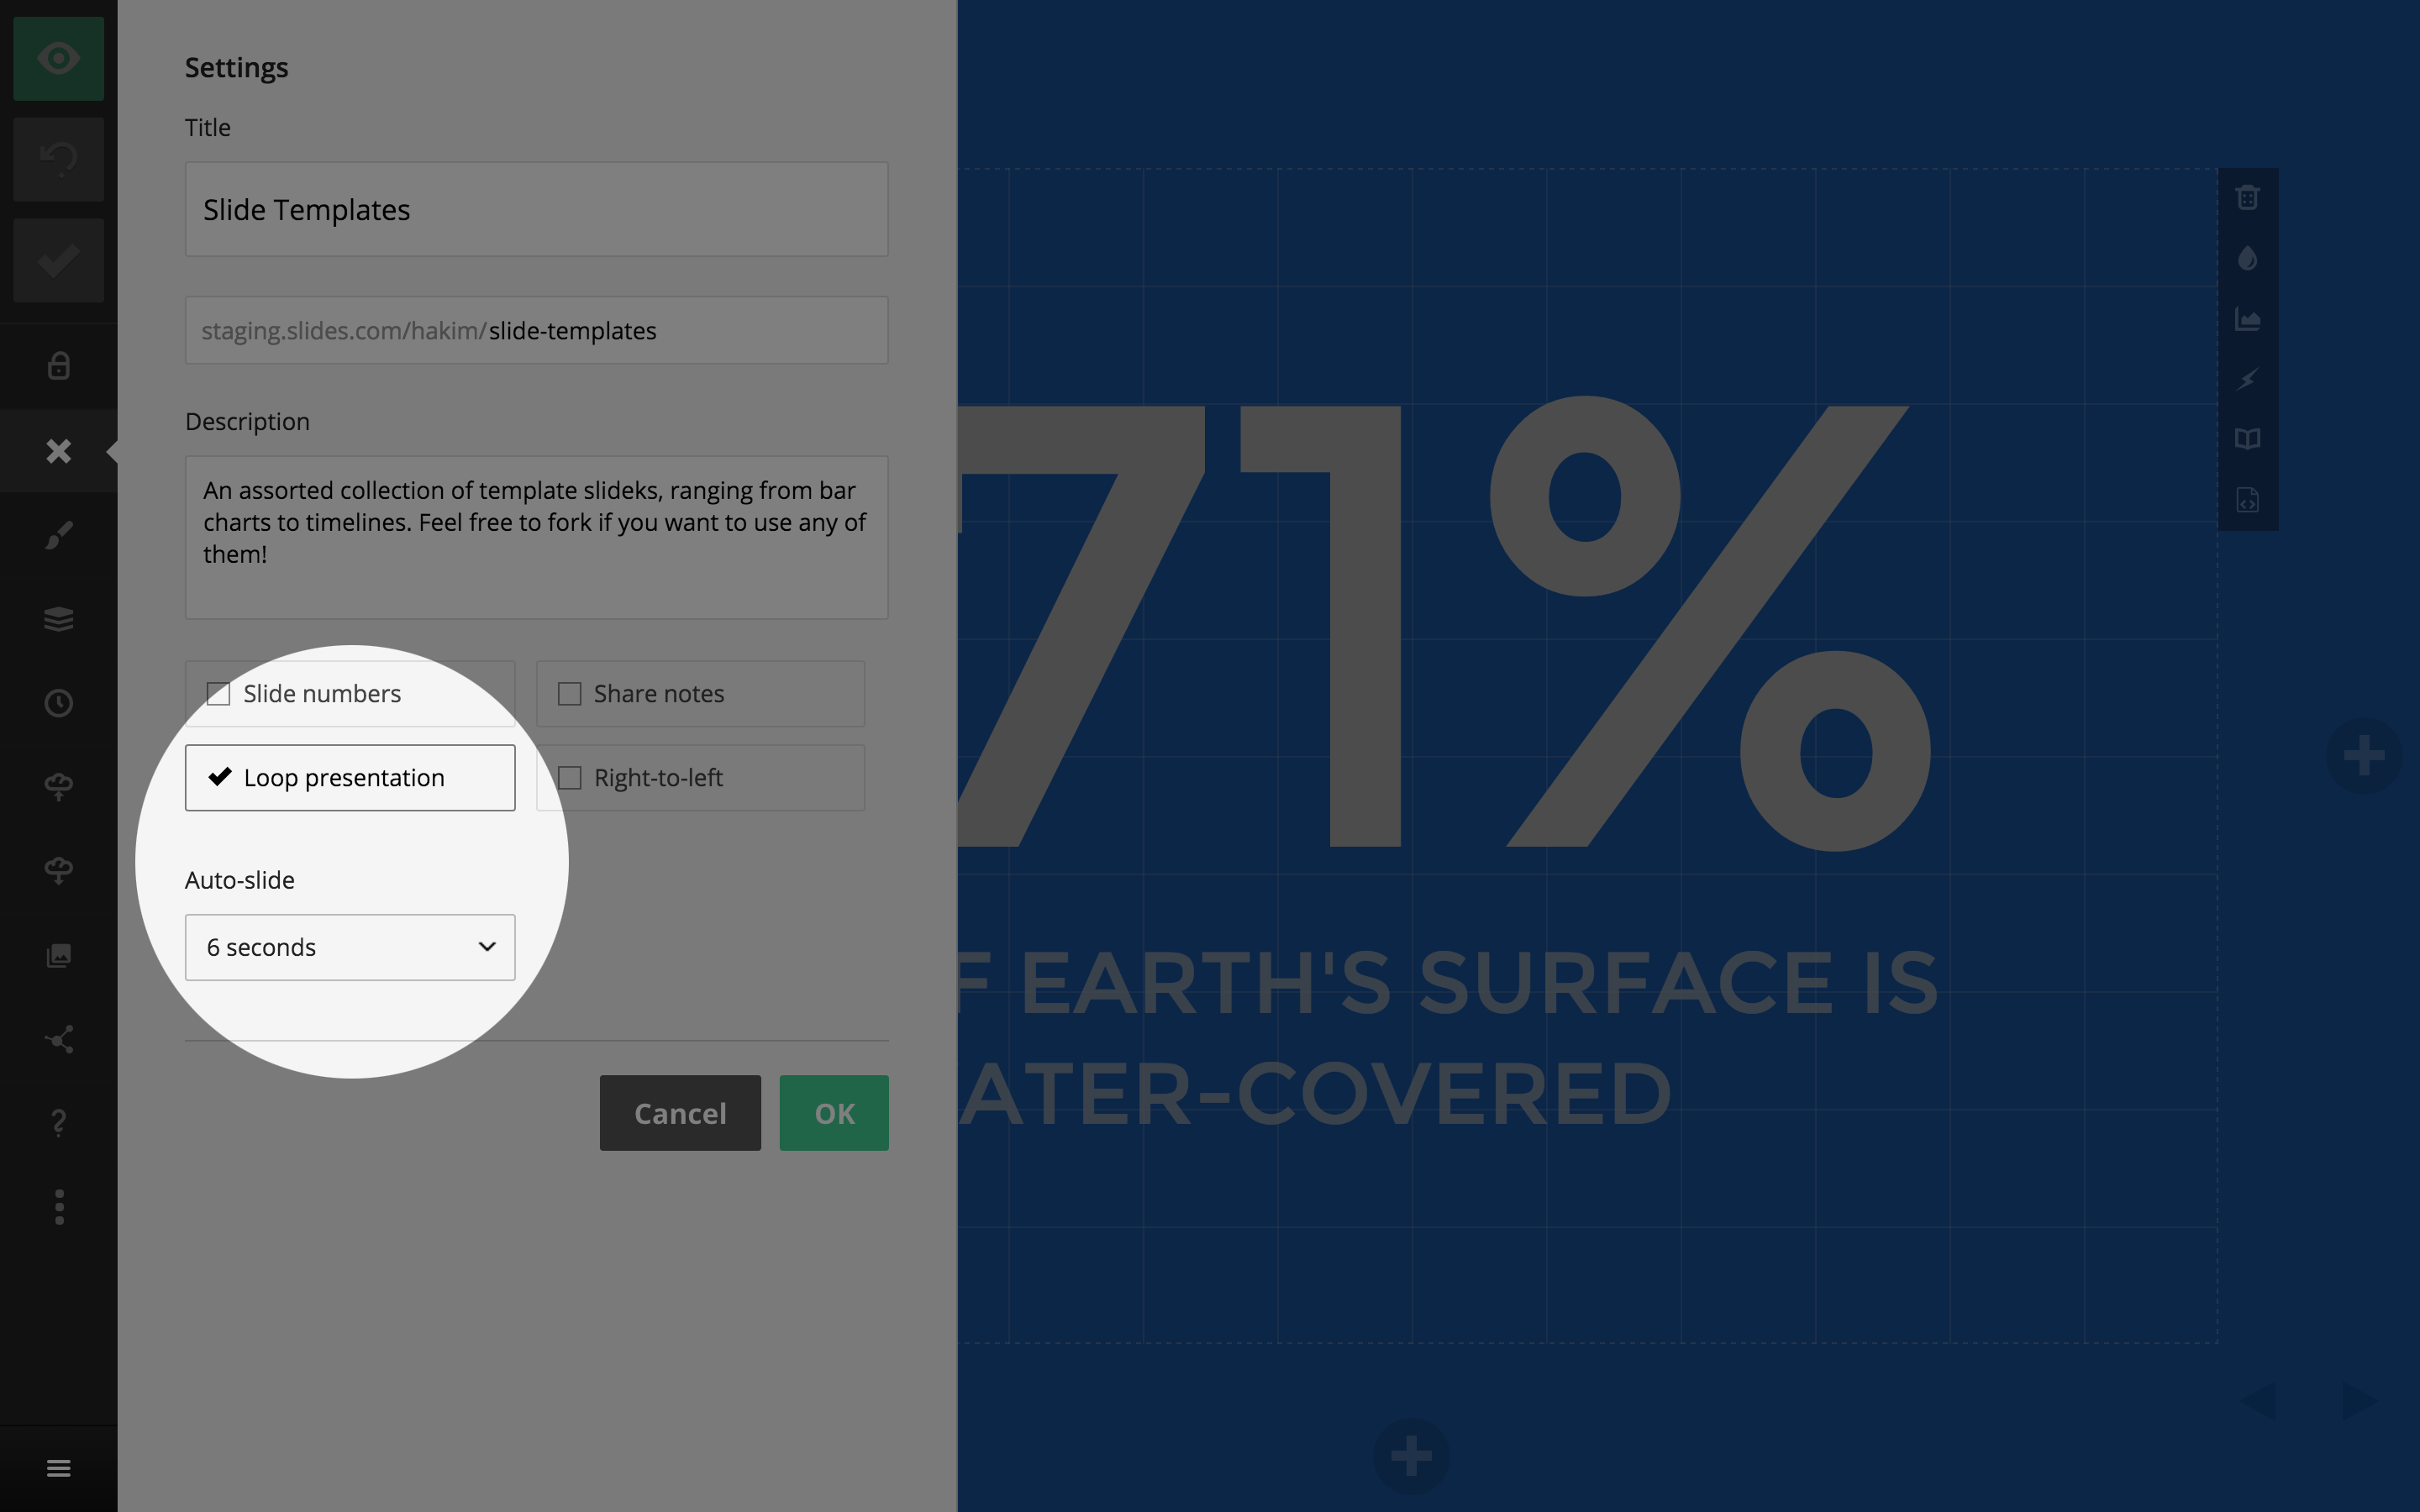Open the image media library icon
Image resolution: width=2420 pixels, height=1512 pixels.
tap(58, 955)
